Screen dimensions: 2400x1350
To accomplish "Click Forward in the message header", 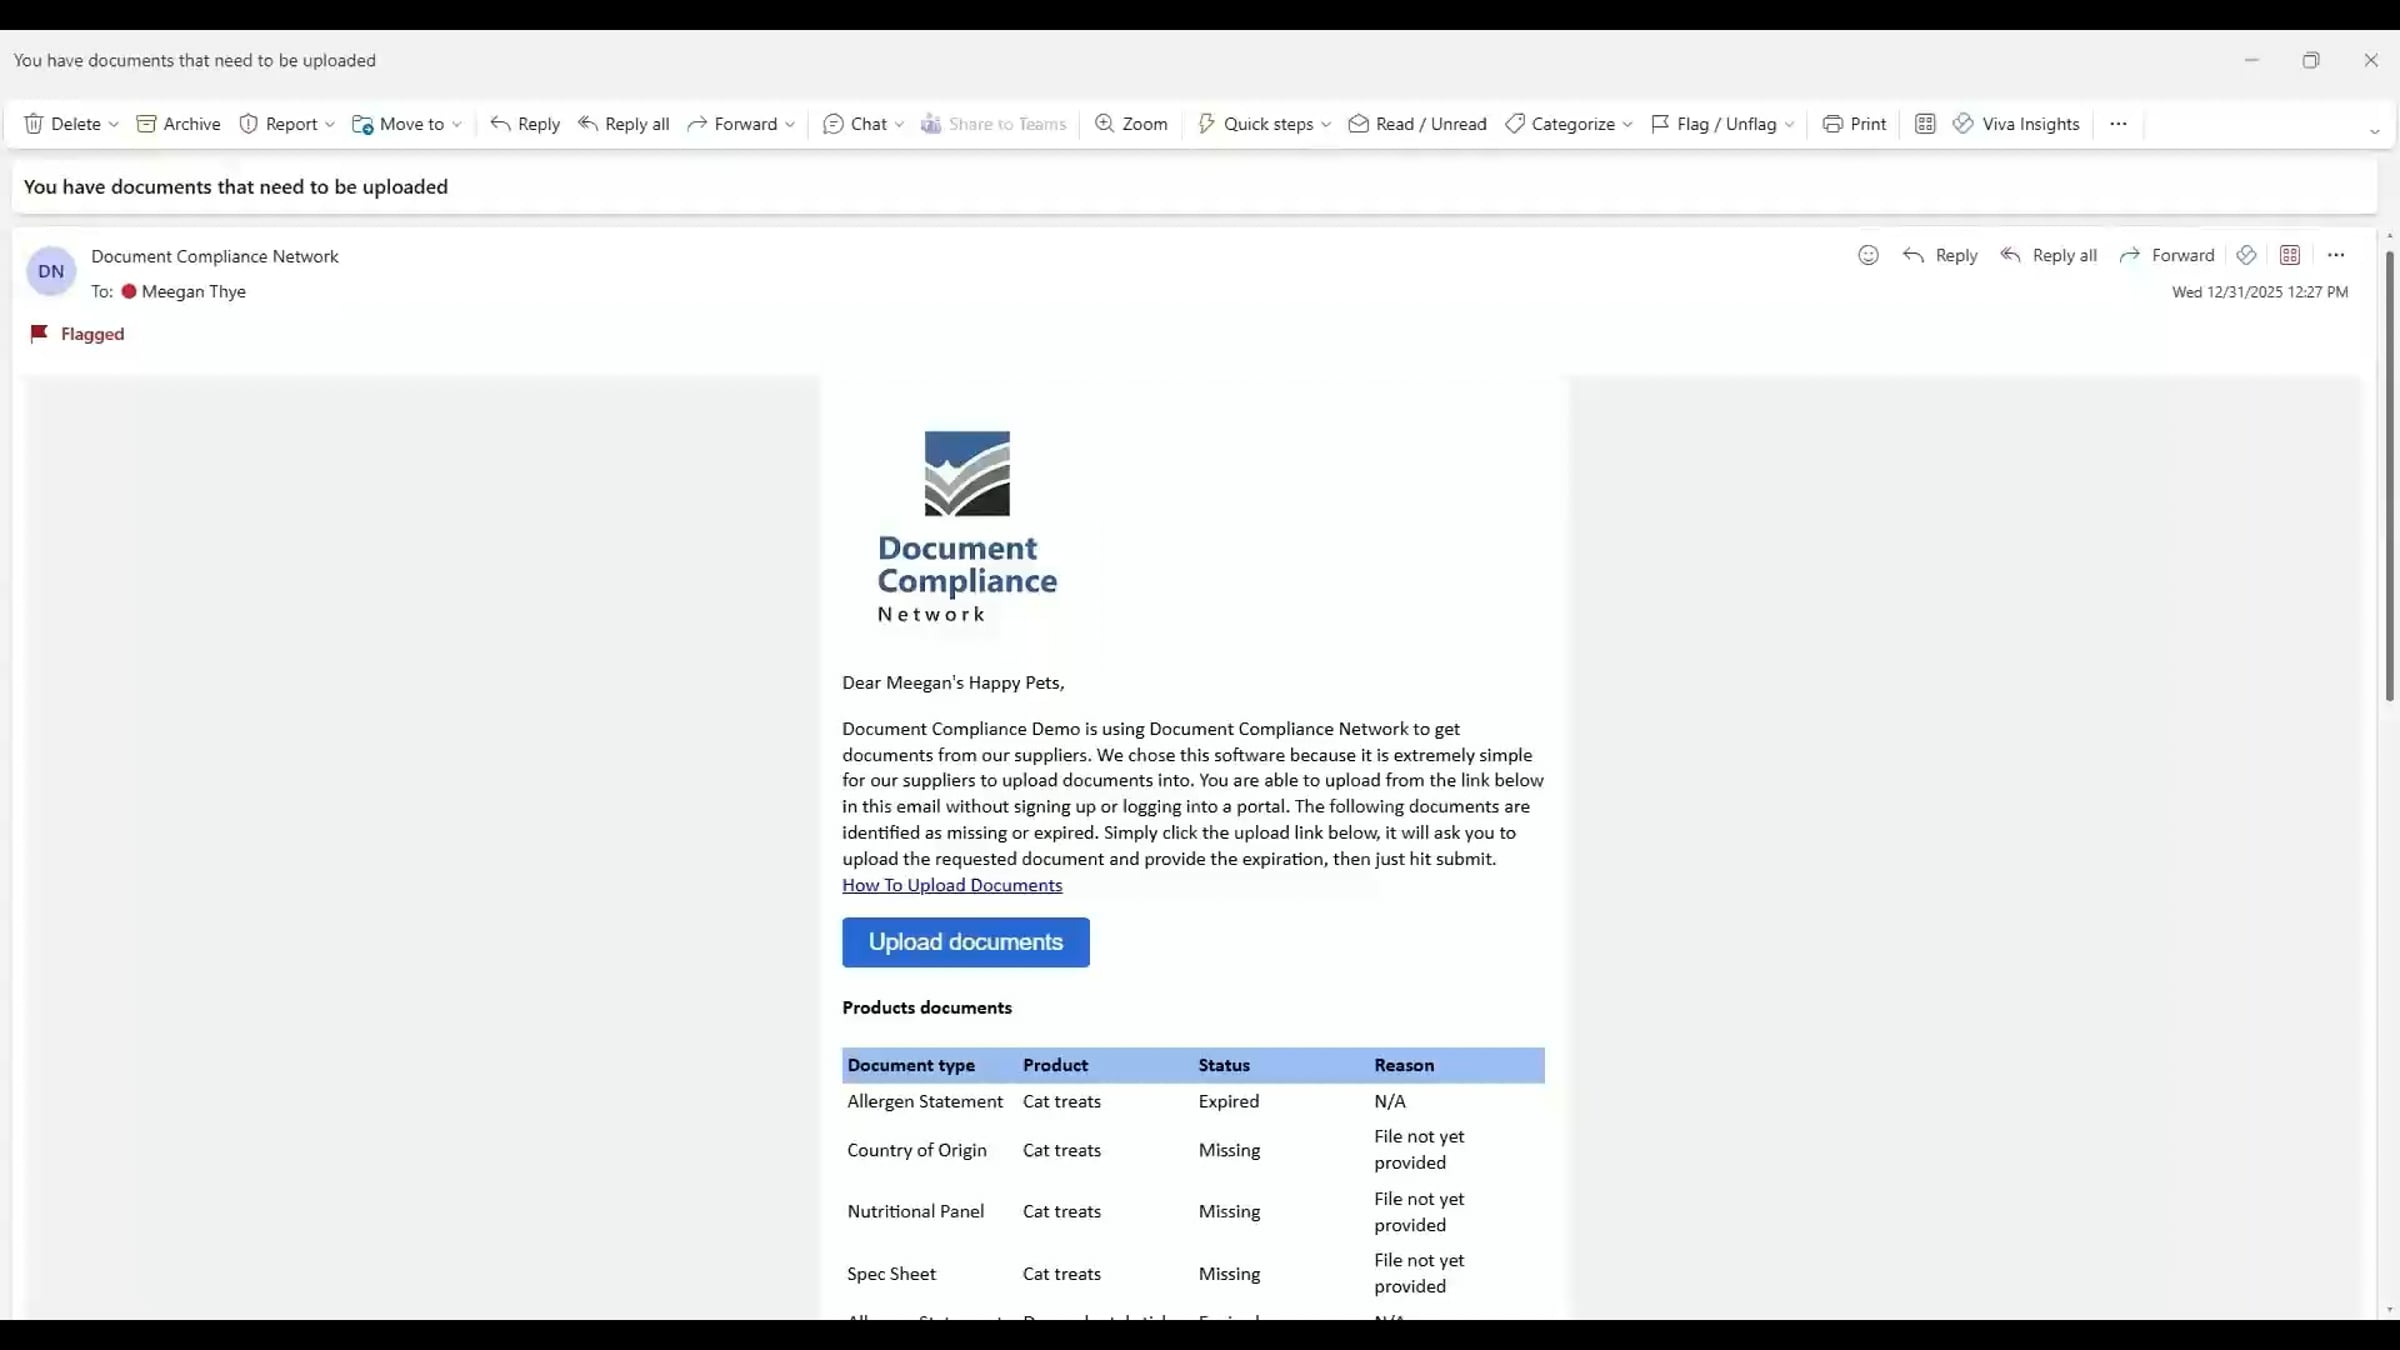I will click(x=2167, y=255).
